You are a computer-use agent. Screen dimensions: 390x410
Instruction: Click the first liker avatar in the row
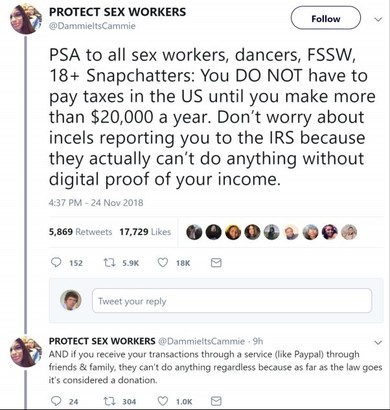pyautogui.click(x=194, y=232)
